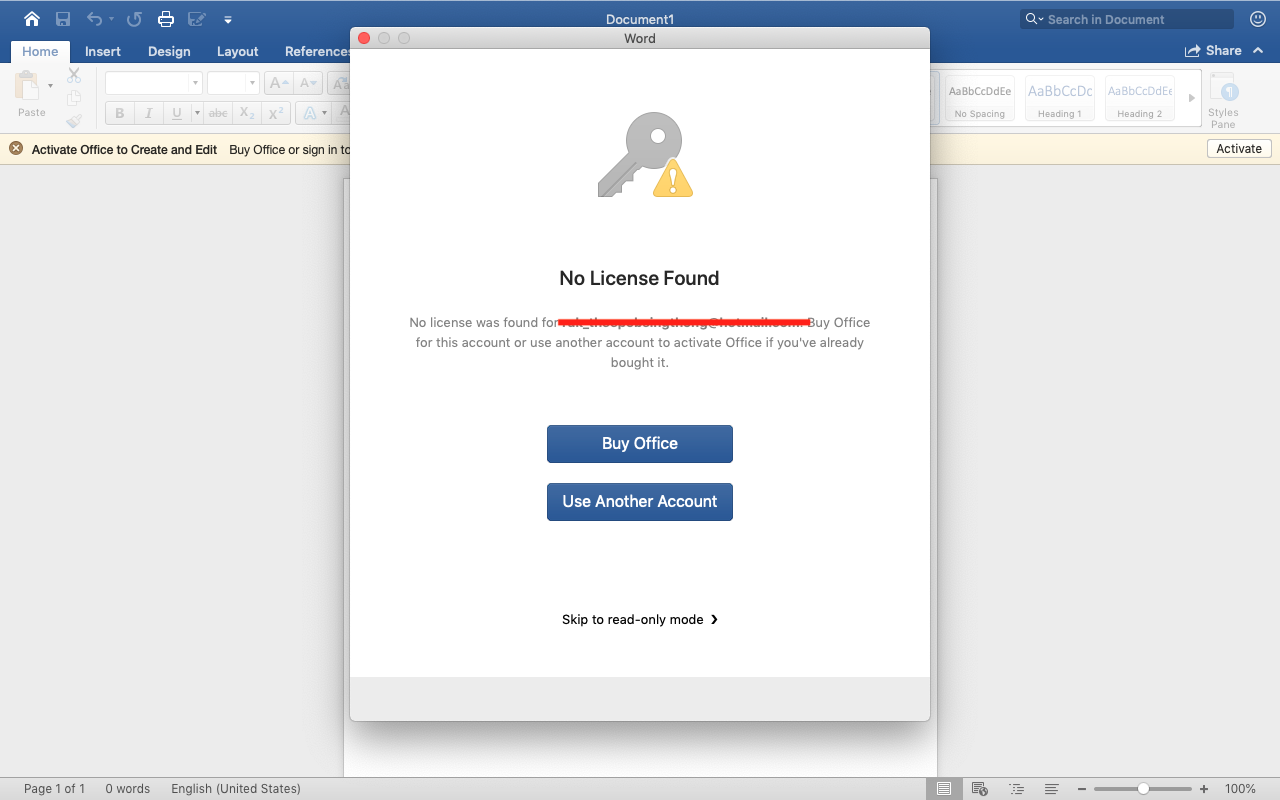This screenshot has height=800, width=1280.
Task: Open the Insert tab
Action: [103, 52]
